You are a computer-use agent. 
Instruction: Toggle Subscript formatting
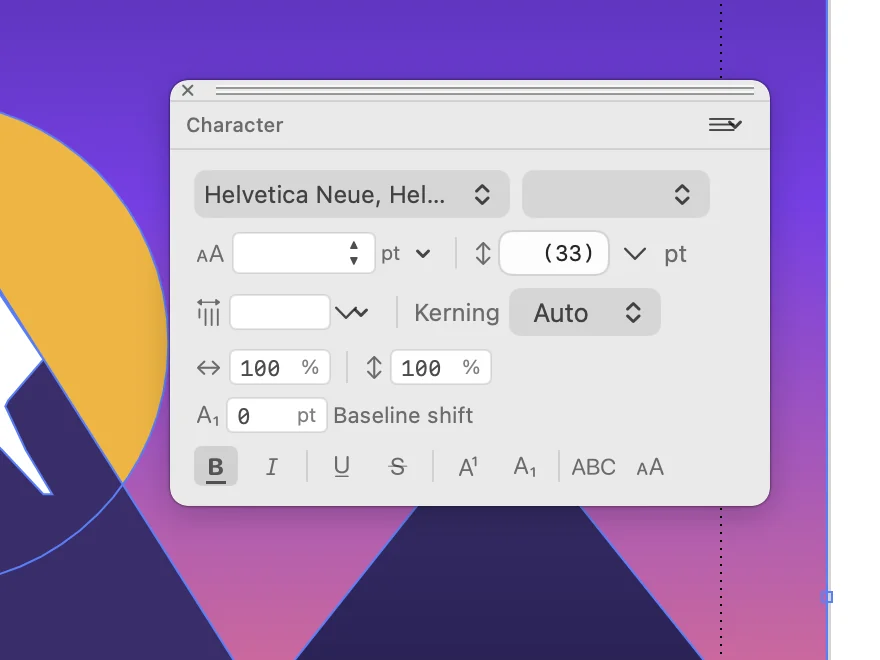pos(525,466)
